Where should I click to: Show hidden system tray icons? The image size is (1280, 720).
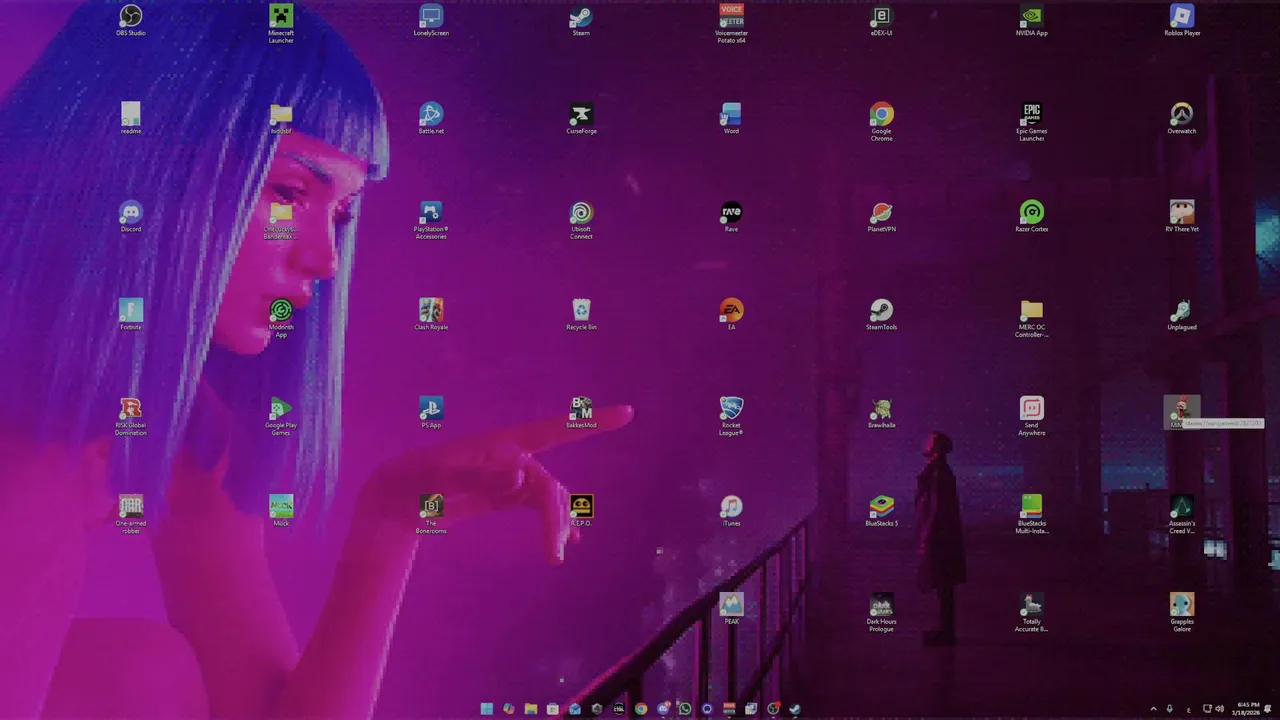click(1154, 709)
